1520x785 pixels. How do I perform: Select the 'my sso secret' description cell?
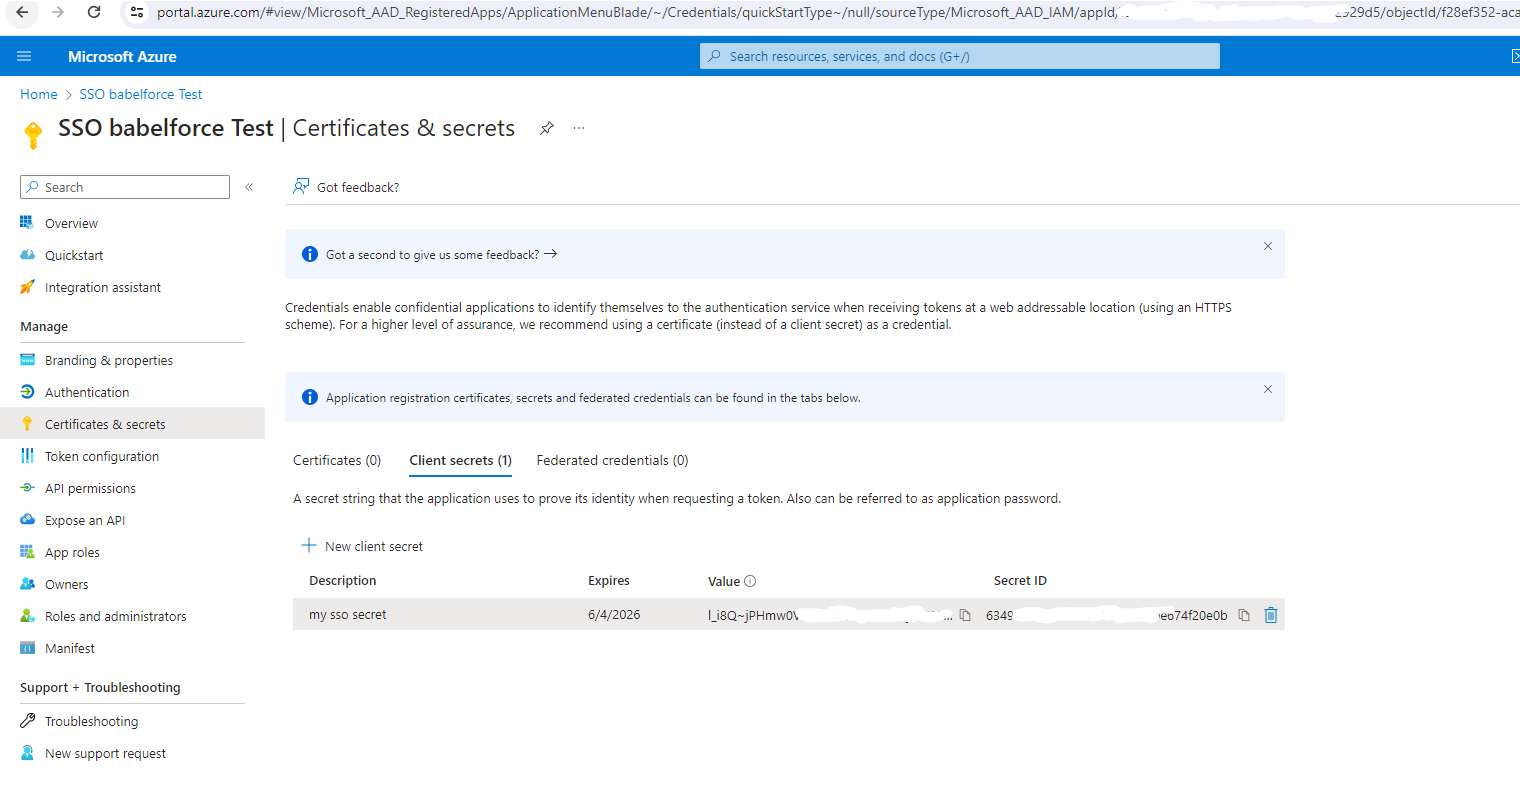pos(348,615)
